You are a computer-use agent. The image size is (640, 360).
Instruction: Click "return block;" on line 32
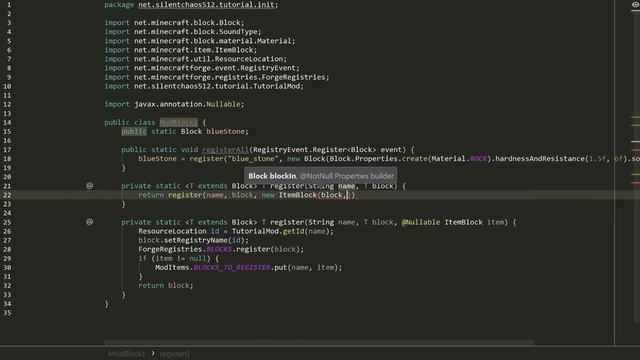pyautogui.click(x=166, y=285)
